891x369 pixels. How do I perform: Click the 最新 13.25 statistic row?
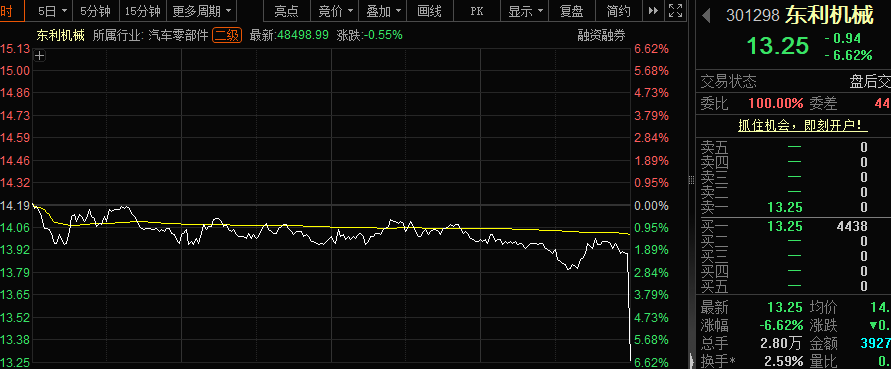751,308
